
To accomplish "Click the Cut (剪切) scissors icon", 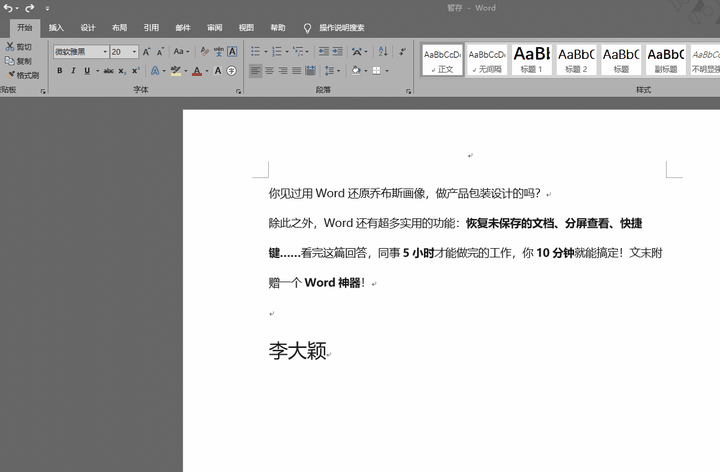I will (x=10, y=46).
